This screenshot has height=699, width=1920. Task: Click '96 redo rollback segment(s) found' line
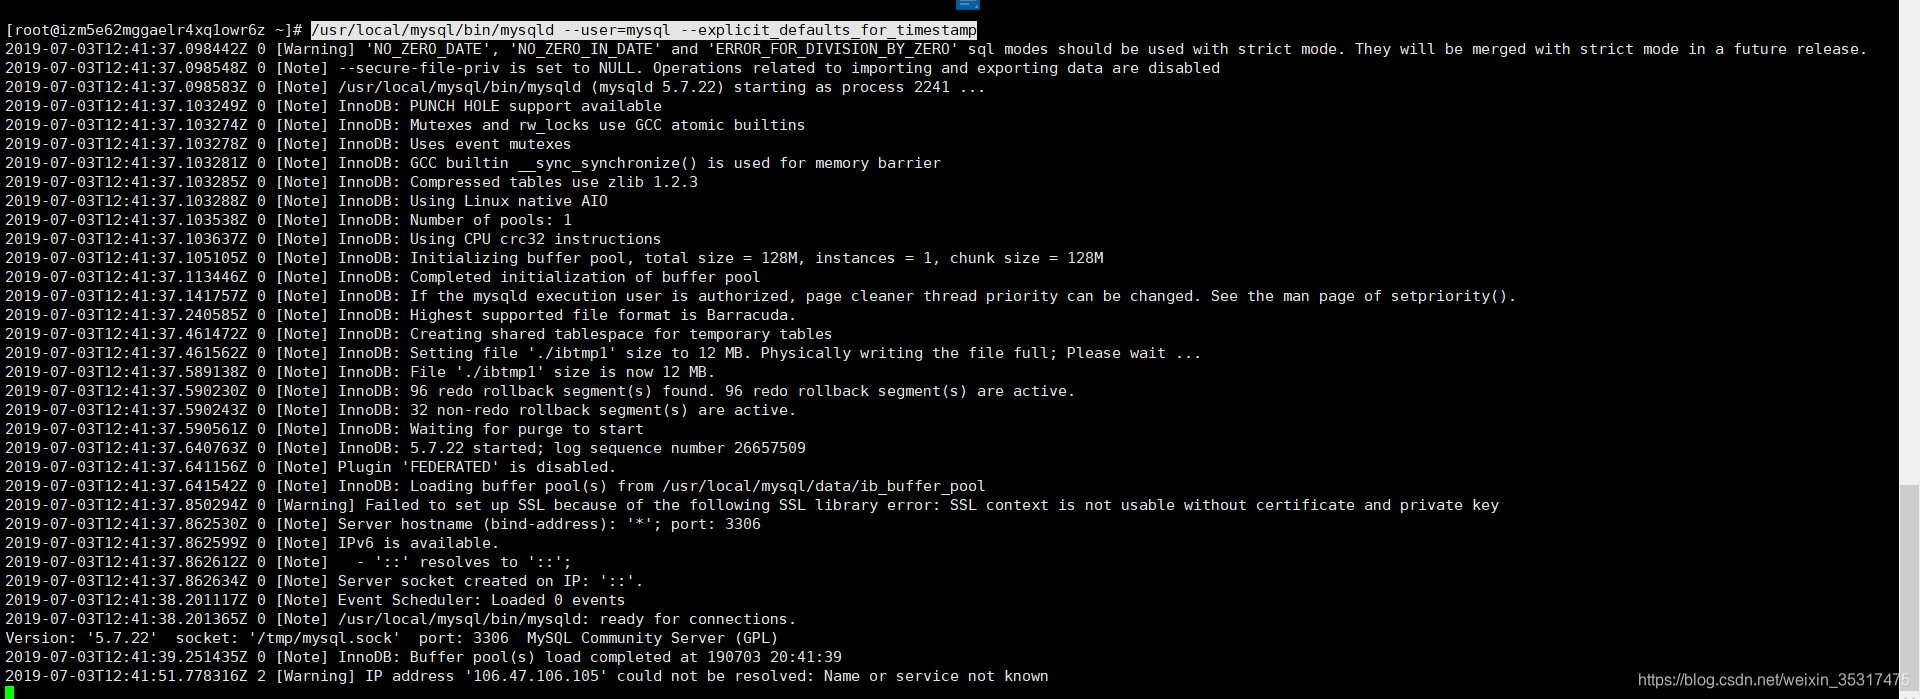point(540,391)
